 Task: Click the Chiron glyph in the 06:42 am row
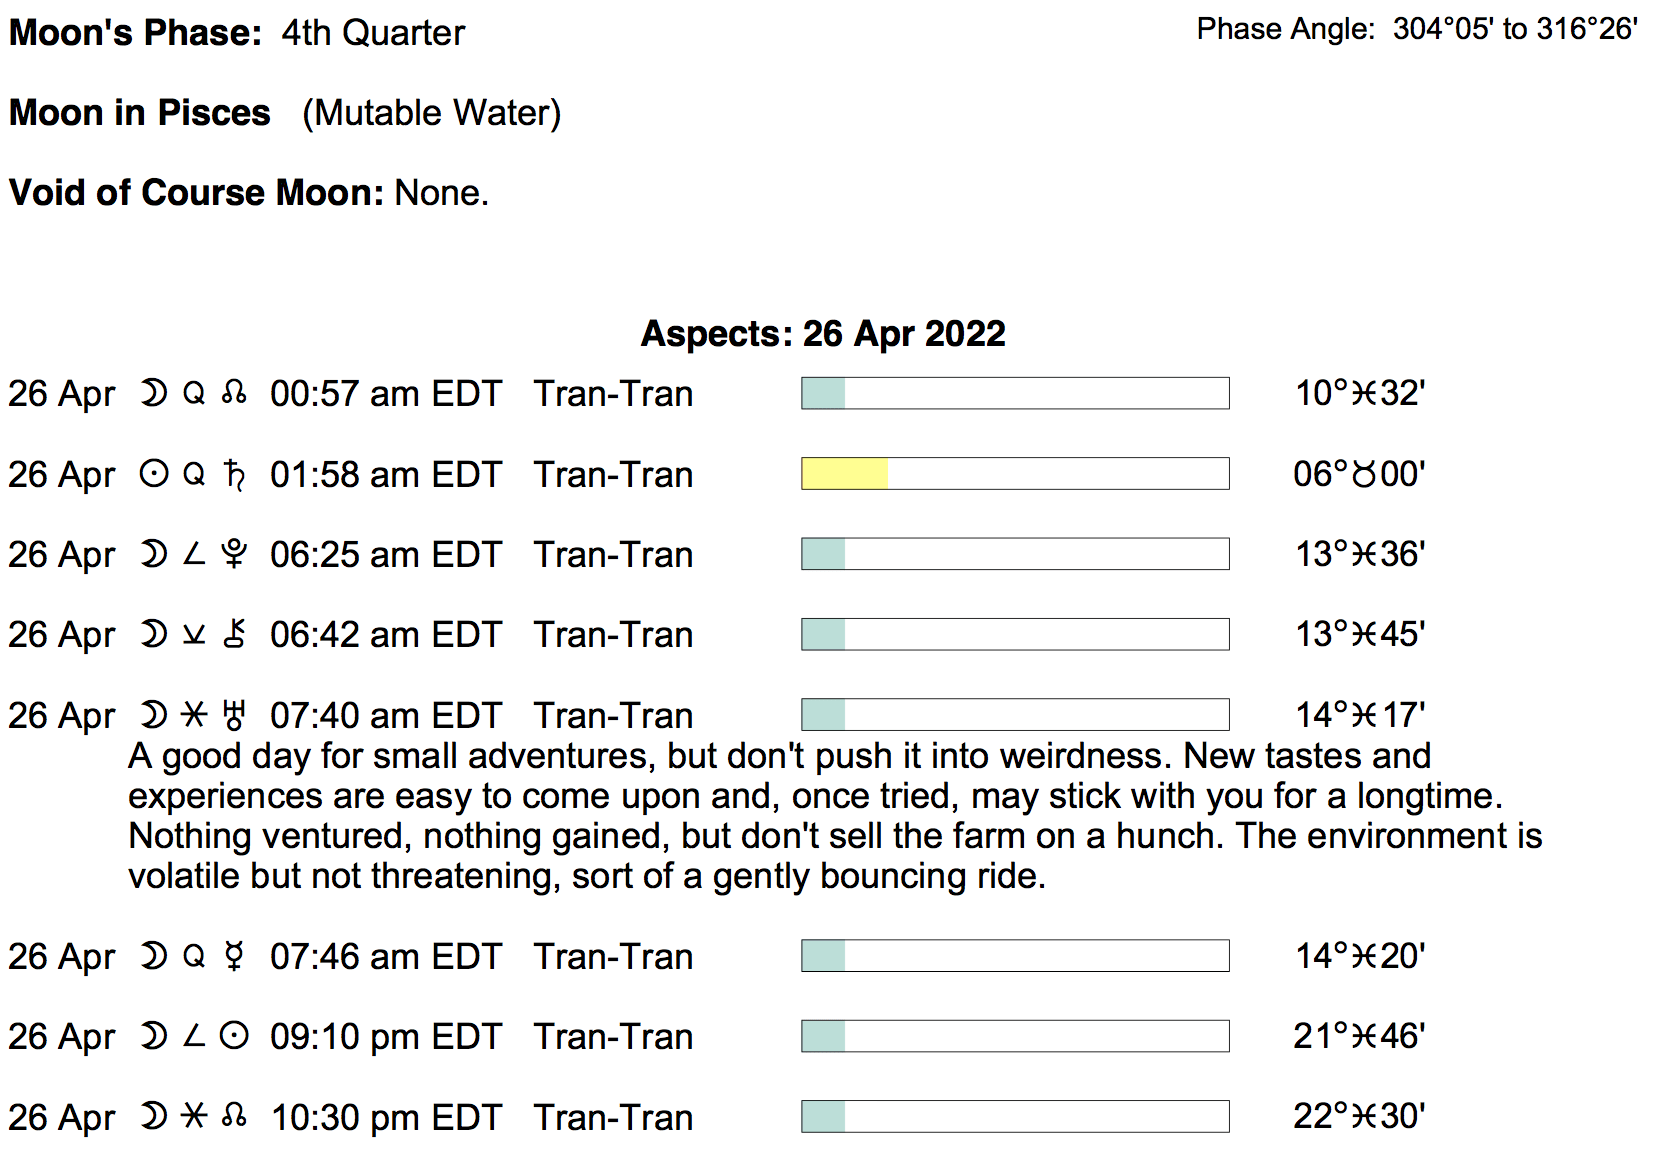(235, 634)
